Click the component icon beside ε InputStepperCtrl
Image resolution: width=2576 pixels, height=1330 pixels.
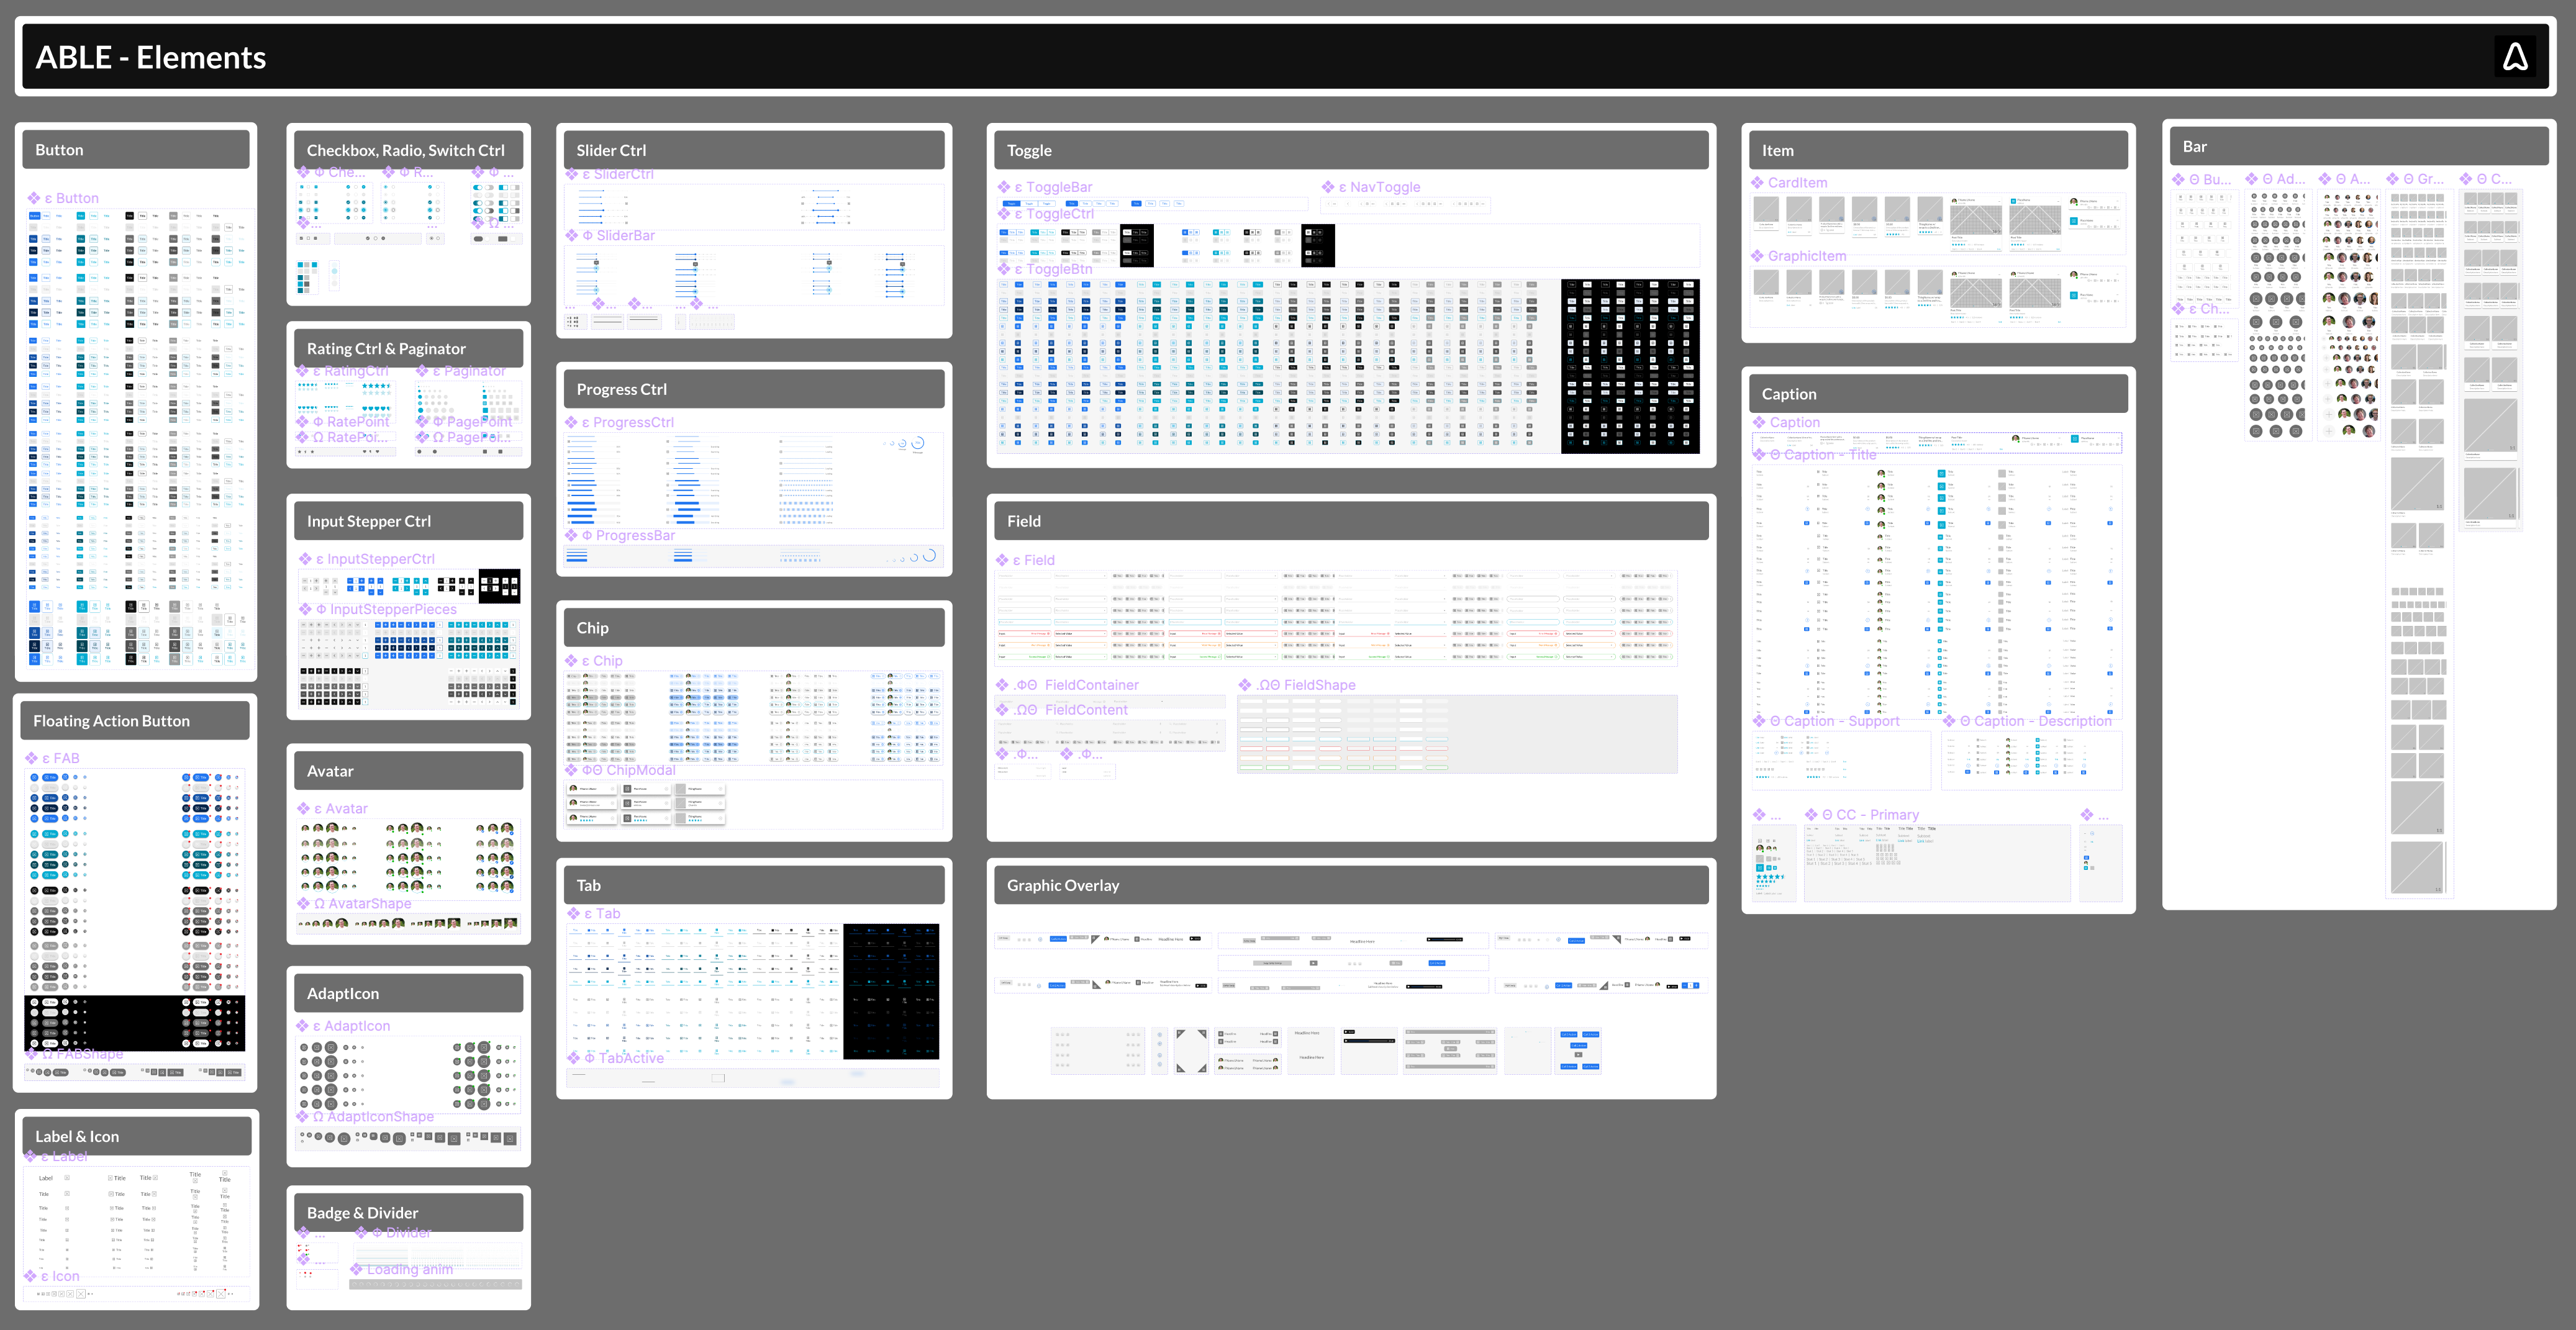305,559
